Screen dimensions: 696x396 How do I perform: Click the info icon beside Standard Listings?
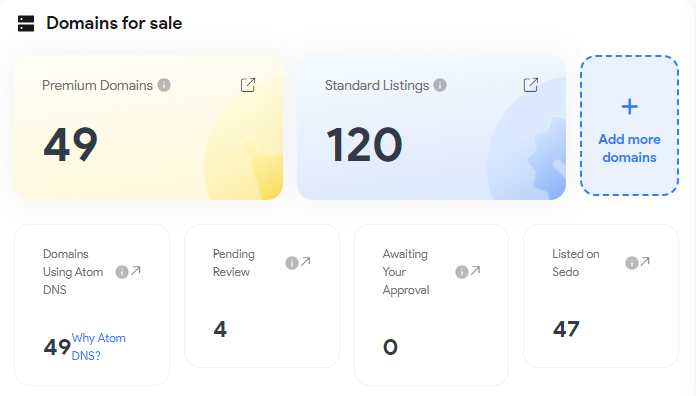(440, 85)
